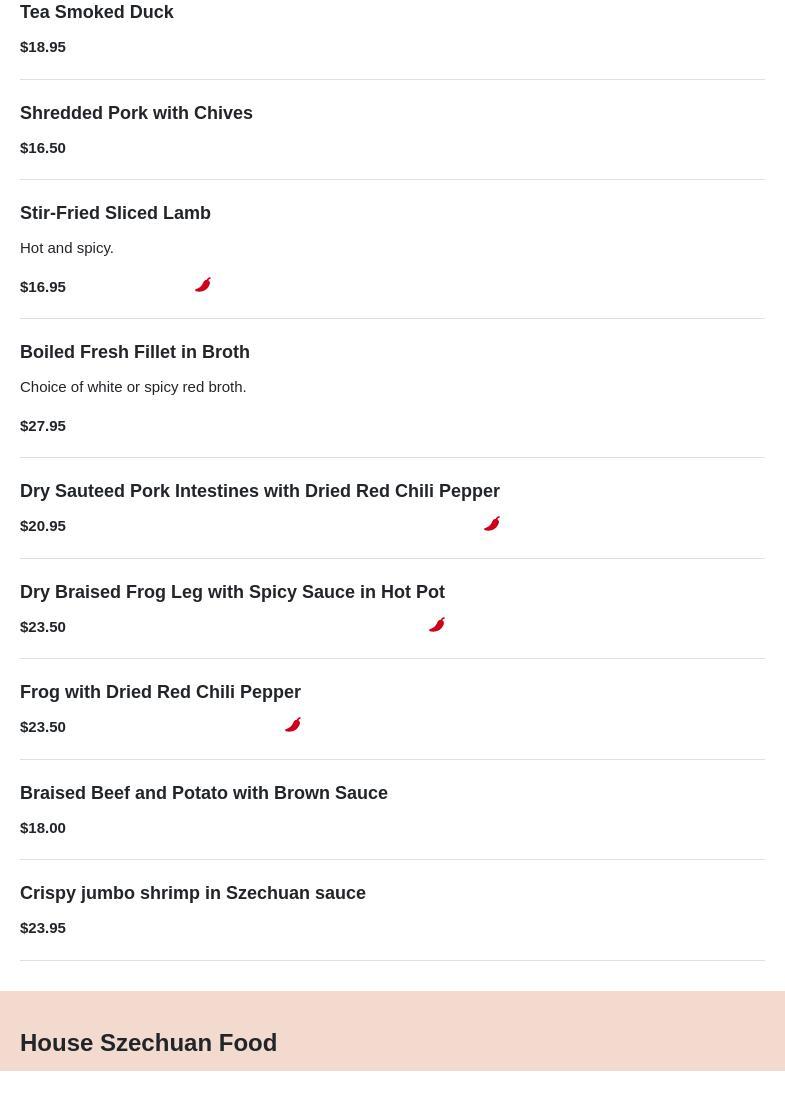Click chili icon for Frog with Dried Red Chili

pos(293,725)
